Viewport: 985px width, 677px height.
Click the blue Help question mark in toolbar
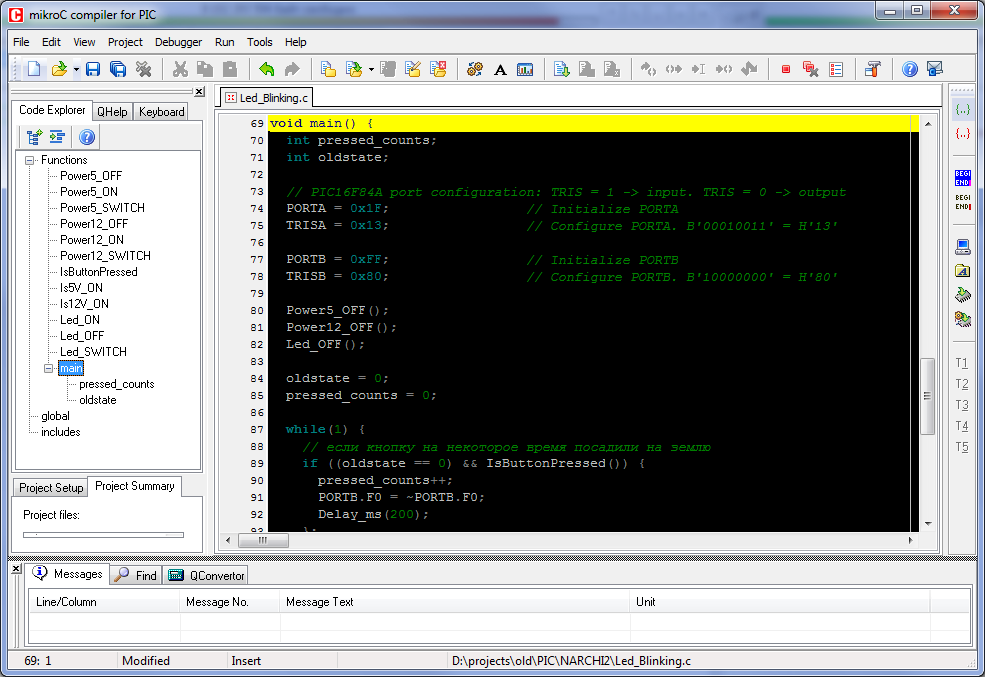point(910,69)
